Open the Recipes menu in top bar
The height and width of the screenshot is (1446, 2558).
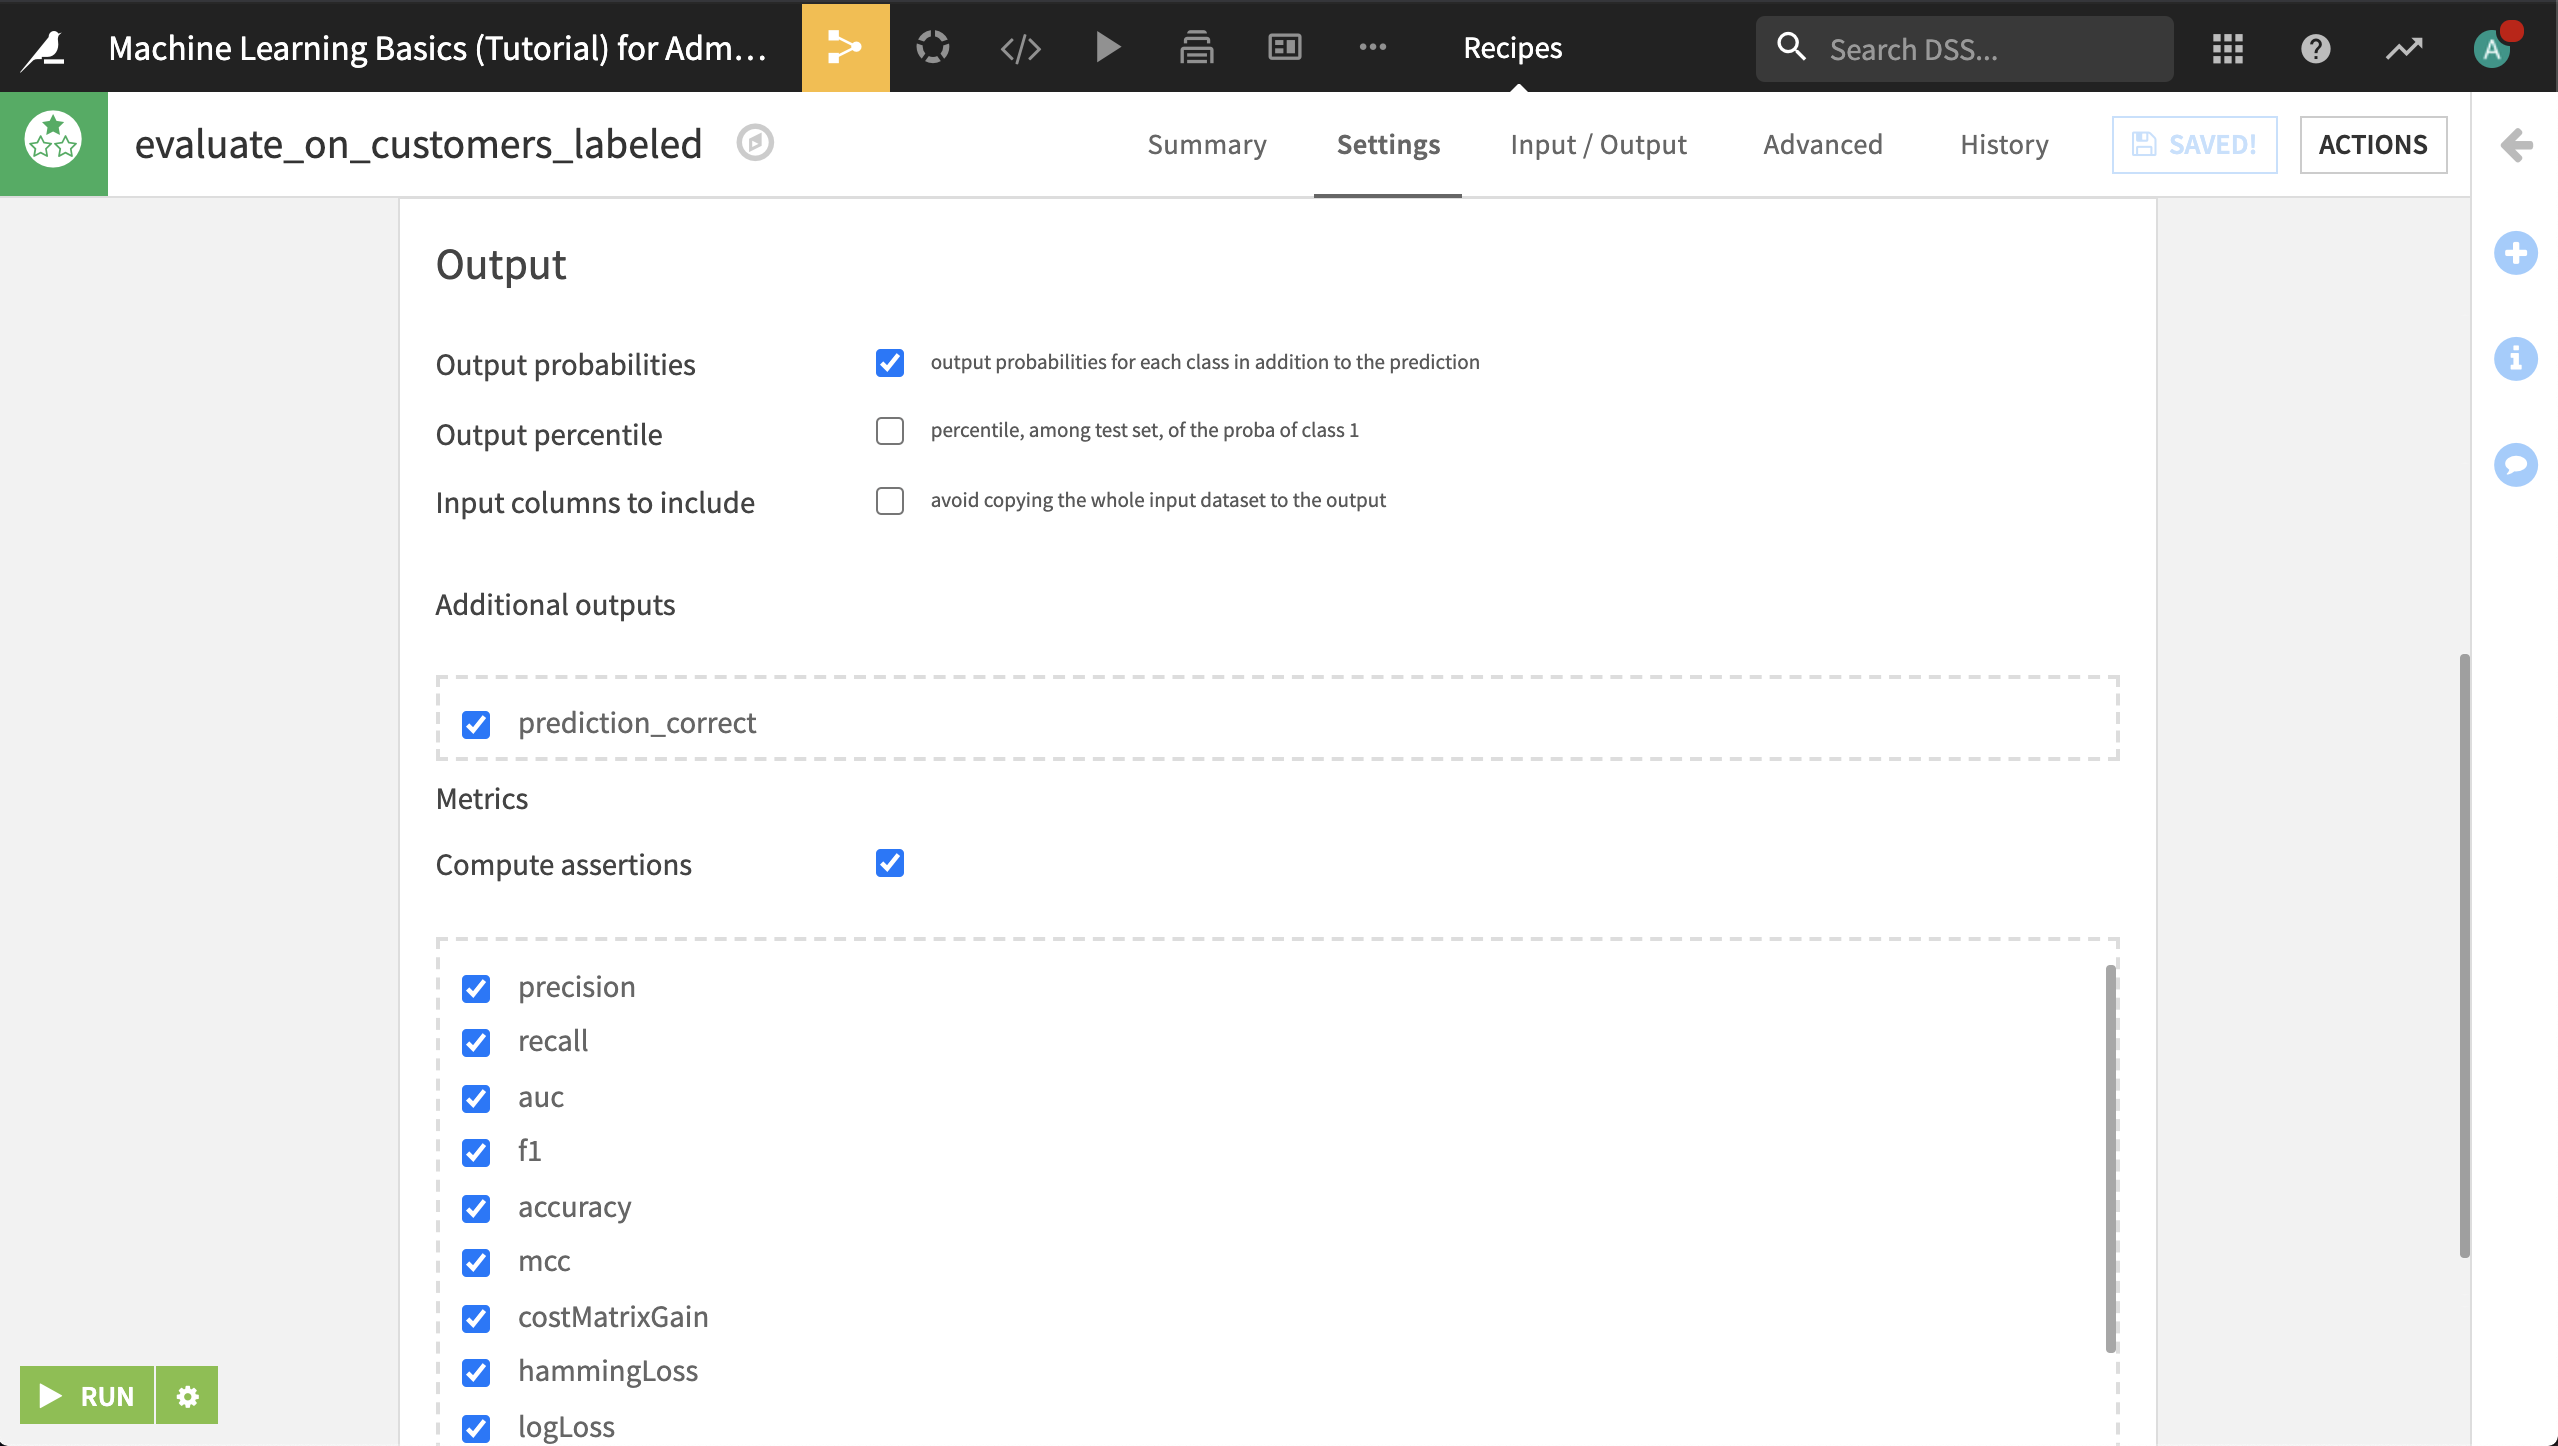[x=1512, y=47]
